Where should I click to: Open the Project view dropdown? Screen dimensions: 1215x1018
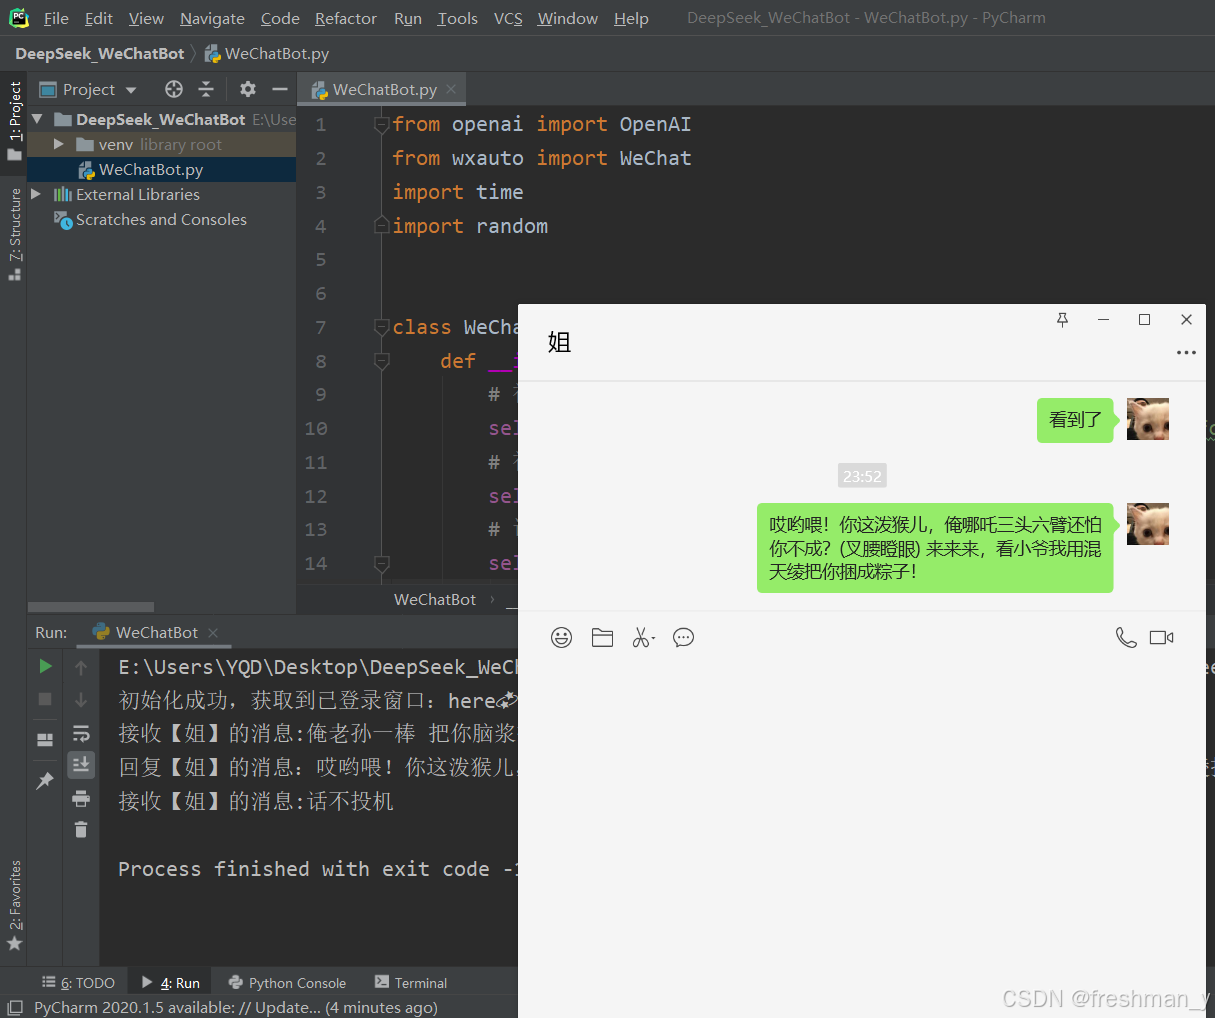(88, 89)
